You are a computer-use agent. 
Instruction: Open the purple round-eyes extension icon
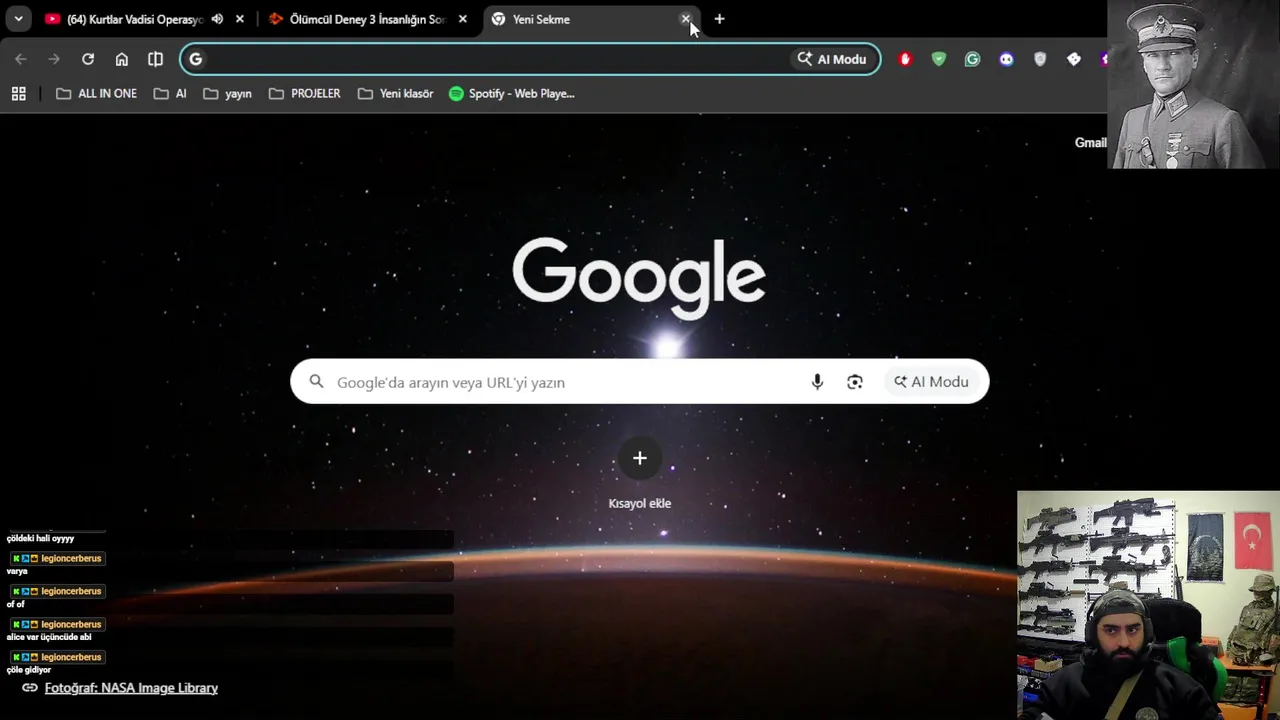[x=1006, y=59]
